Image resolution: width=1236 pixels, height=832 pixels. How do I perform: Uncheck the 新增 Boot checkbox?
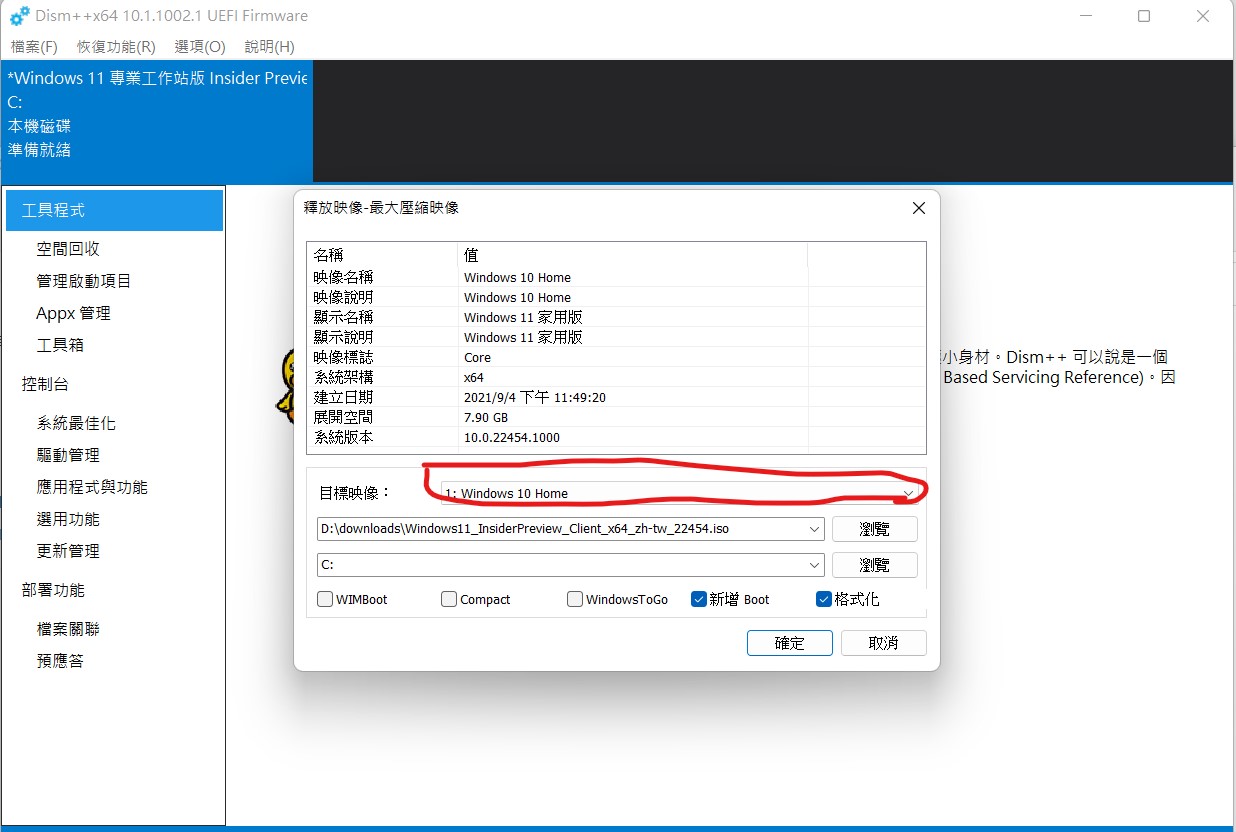[x=699, y=599]
